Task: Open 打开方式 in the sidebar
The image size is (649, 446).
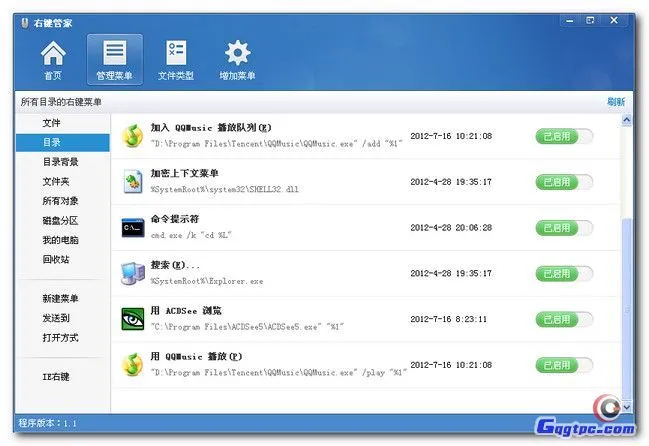Action: 60,338
